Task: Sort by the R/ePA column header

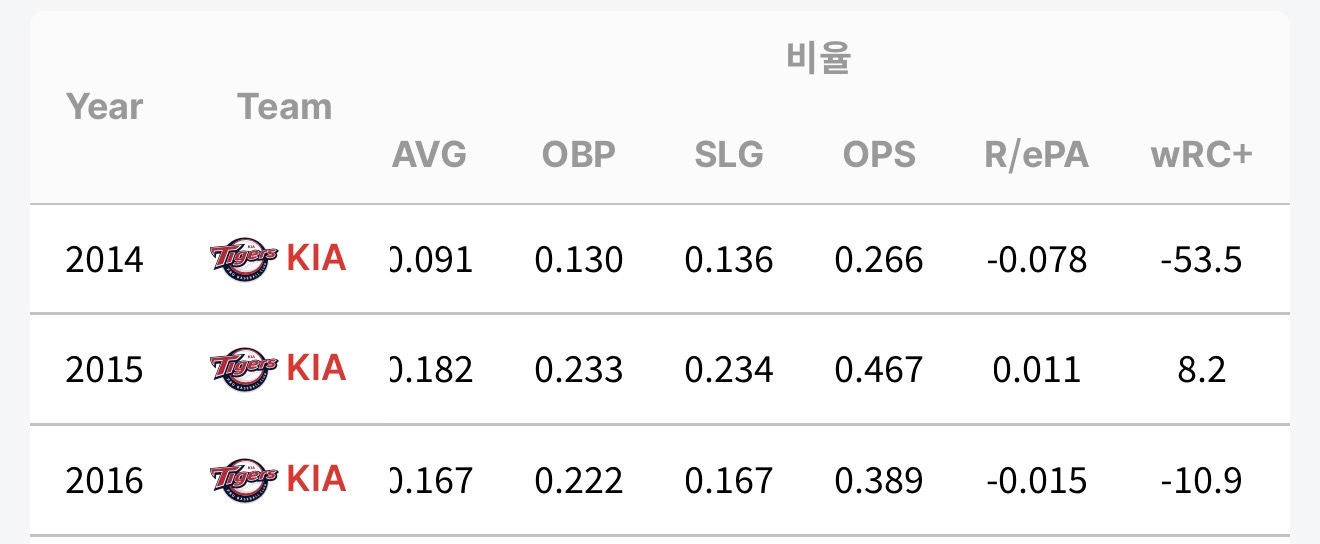Action: tap(1036, 155)
